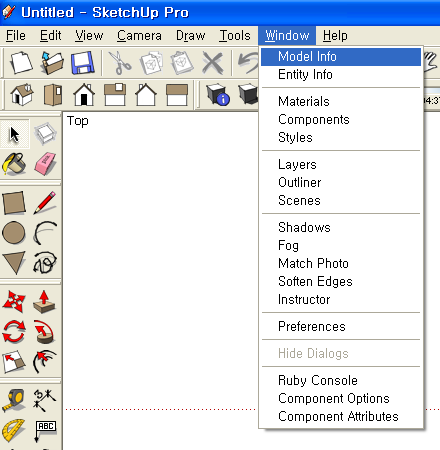Switch to Top view icon
The width and height of the screenshot is (440, 450).
[x=53, y=94]
